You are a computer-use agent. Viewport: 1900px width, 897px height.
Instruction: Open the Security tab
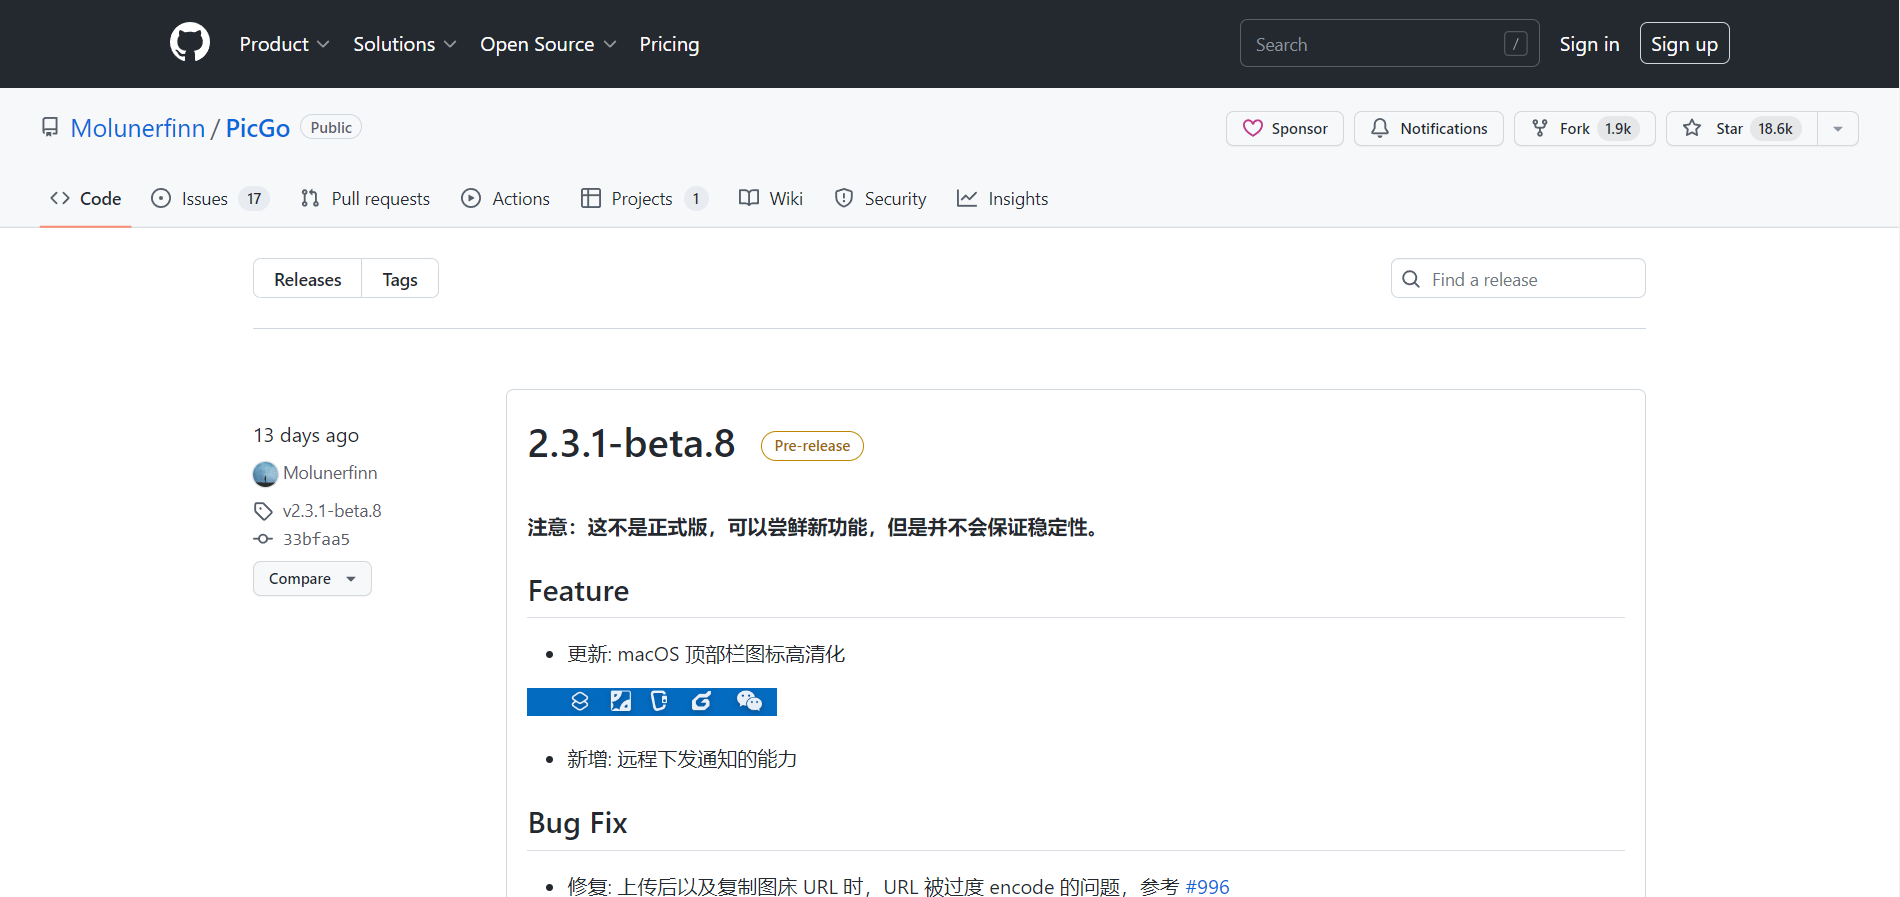(x=880, y=199)
